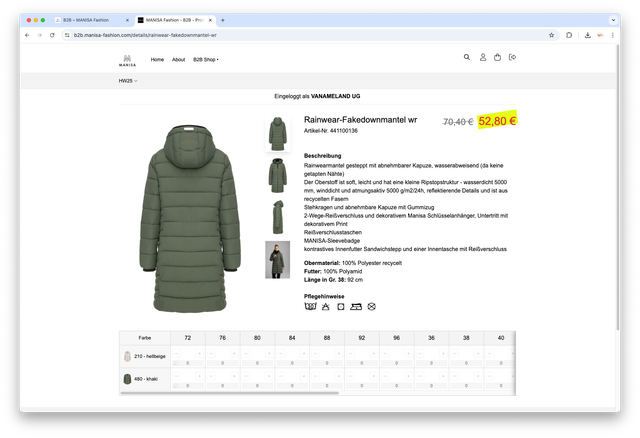Bookmark this page with the star icon
The width and height of the screenshot is (640, 438).
click(551, 34)
